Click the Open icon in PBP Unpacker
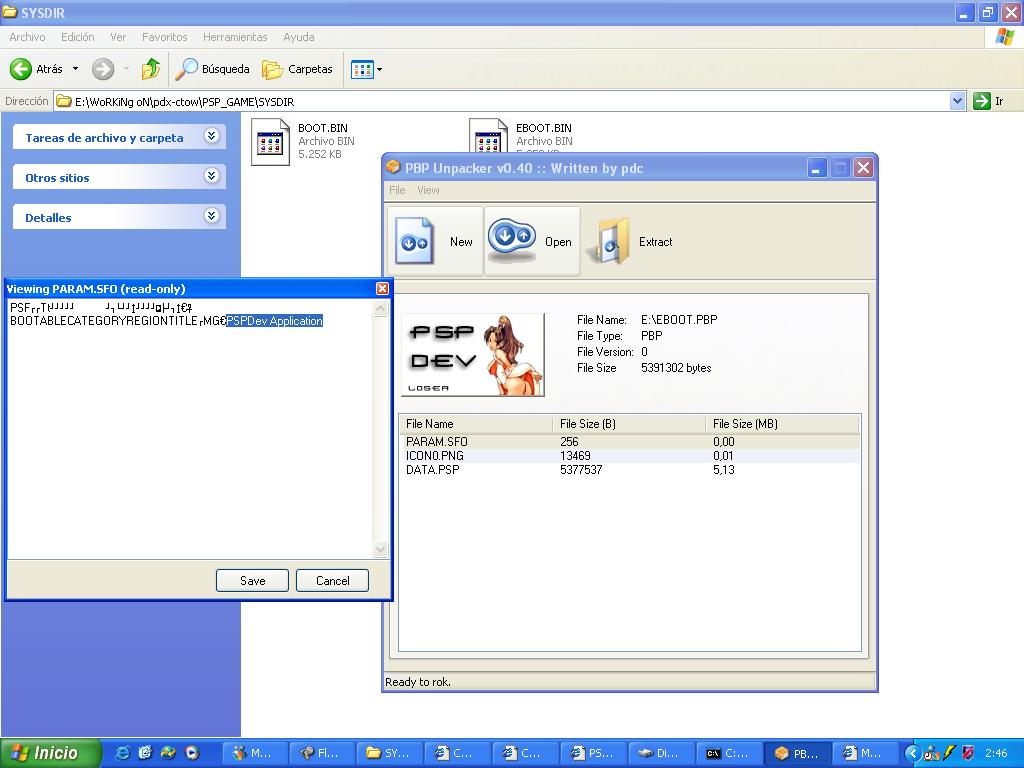Screen dimensions: 1024x768 [x=511, y=240]
